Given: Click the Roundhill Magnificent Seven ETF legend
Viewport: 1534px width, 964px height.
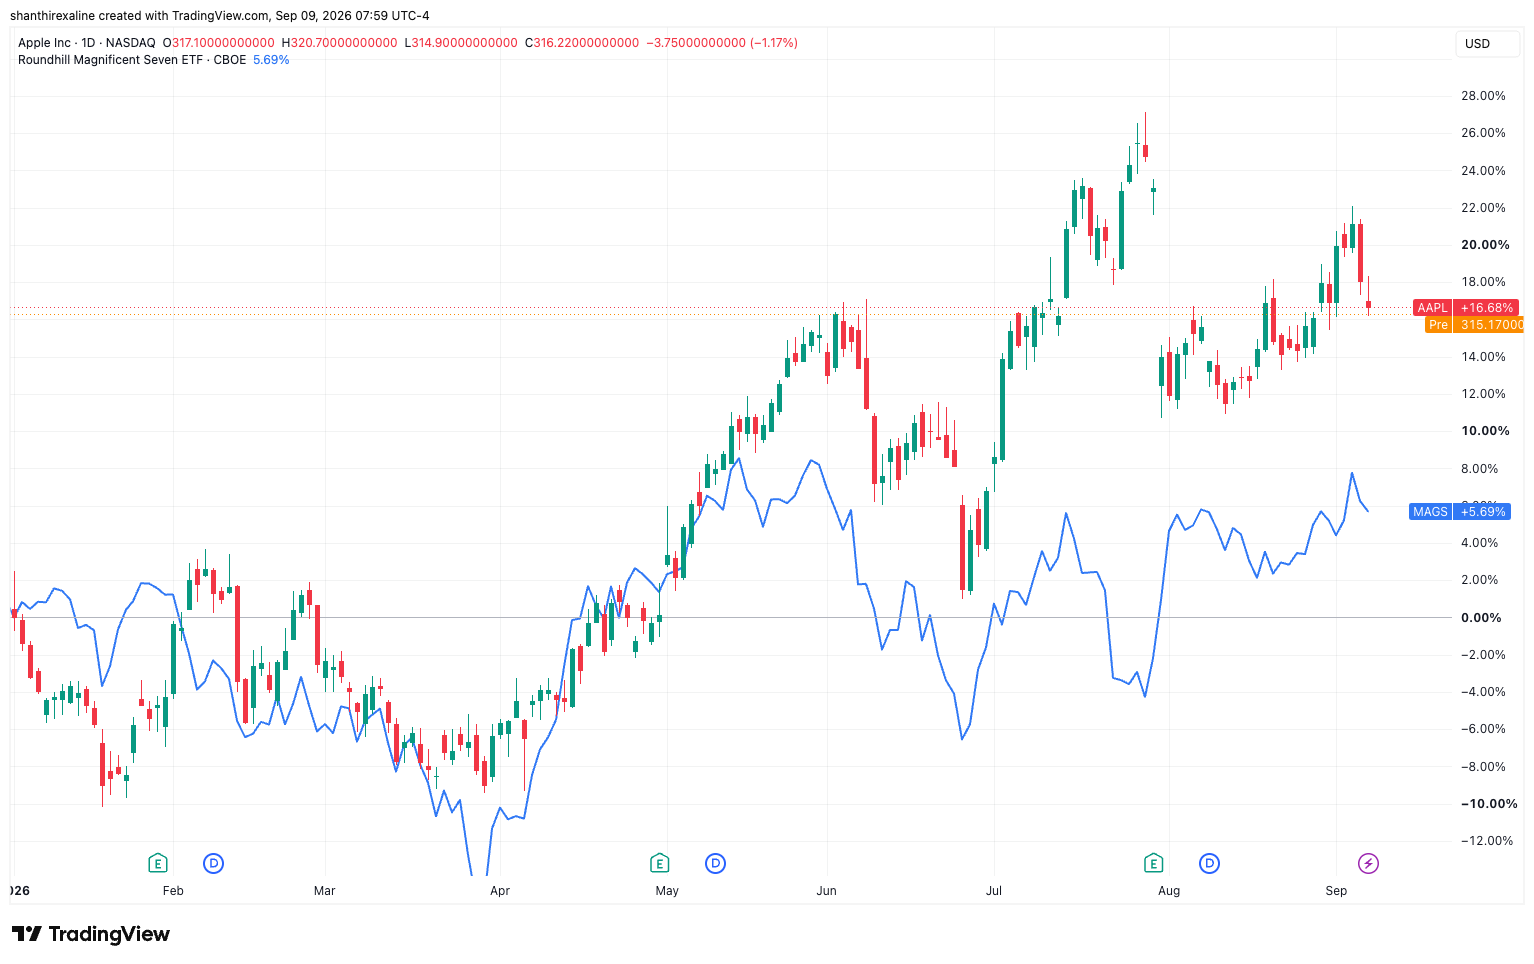Looking at the screenshot, I should [132, 60].
